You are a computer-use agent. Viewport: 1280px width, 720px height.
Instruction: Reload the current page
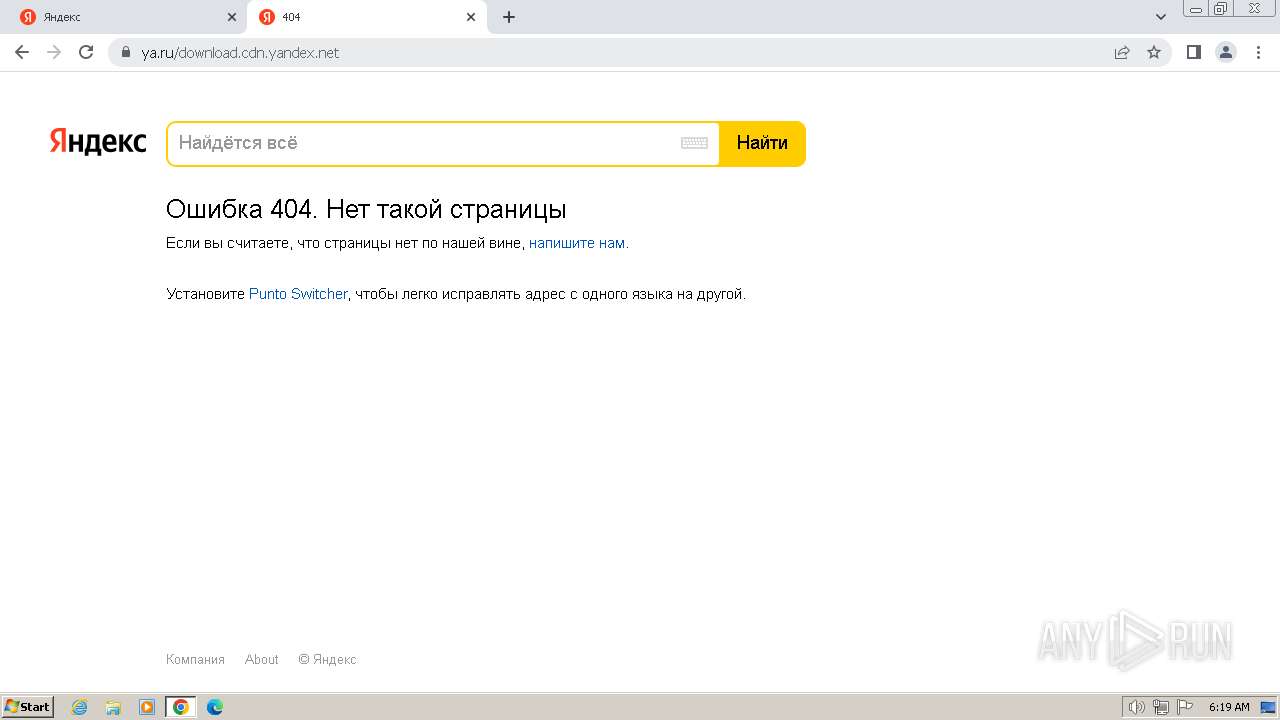coord(86,52)
